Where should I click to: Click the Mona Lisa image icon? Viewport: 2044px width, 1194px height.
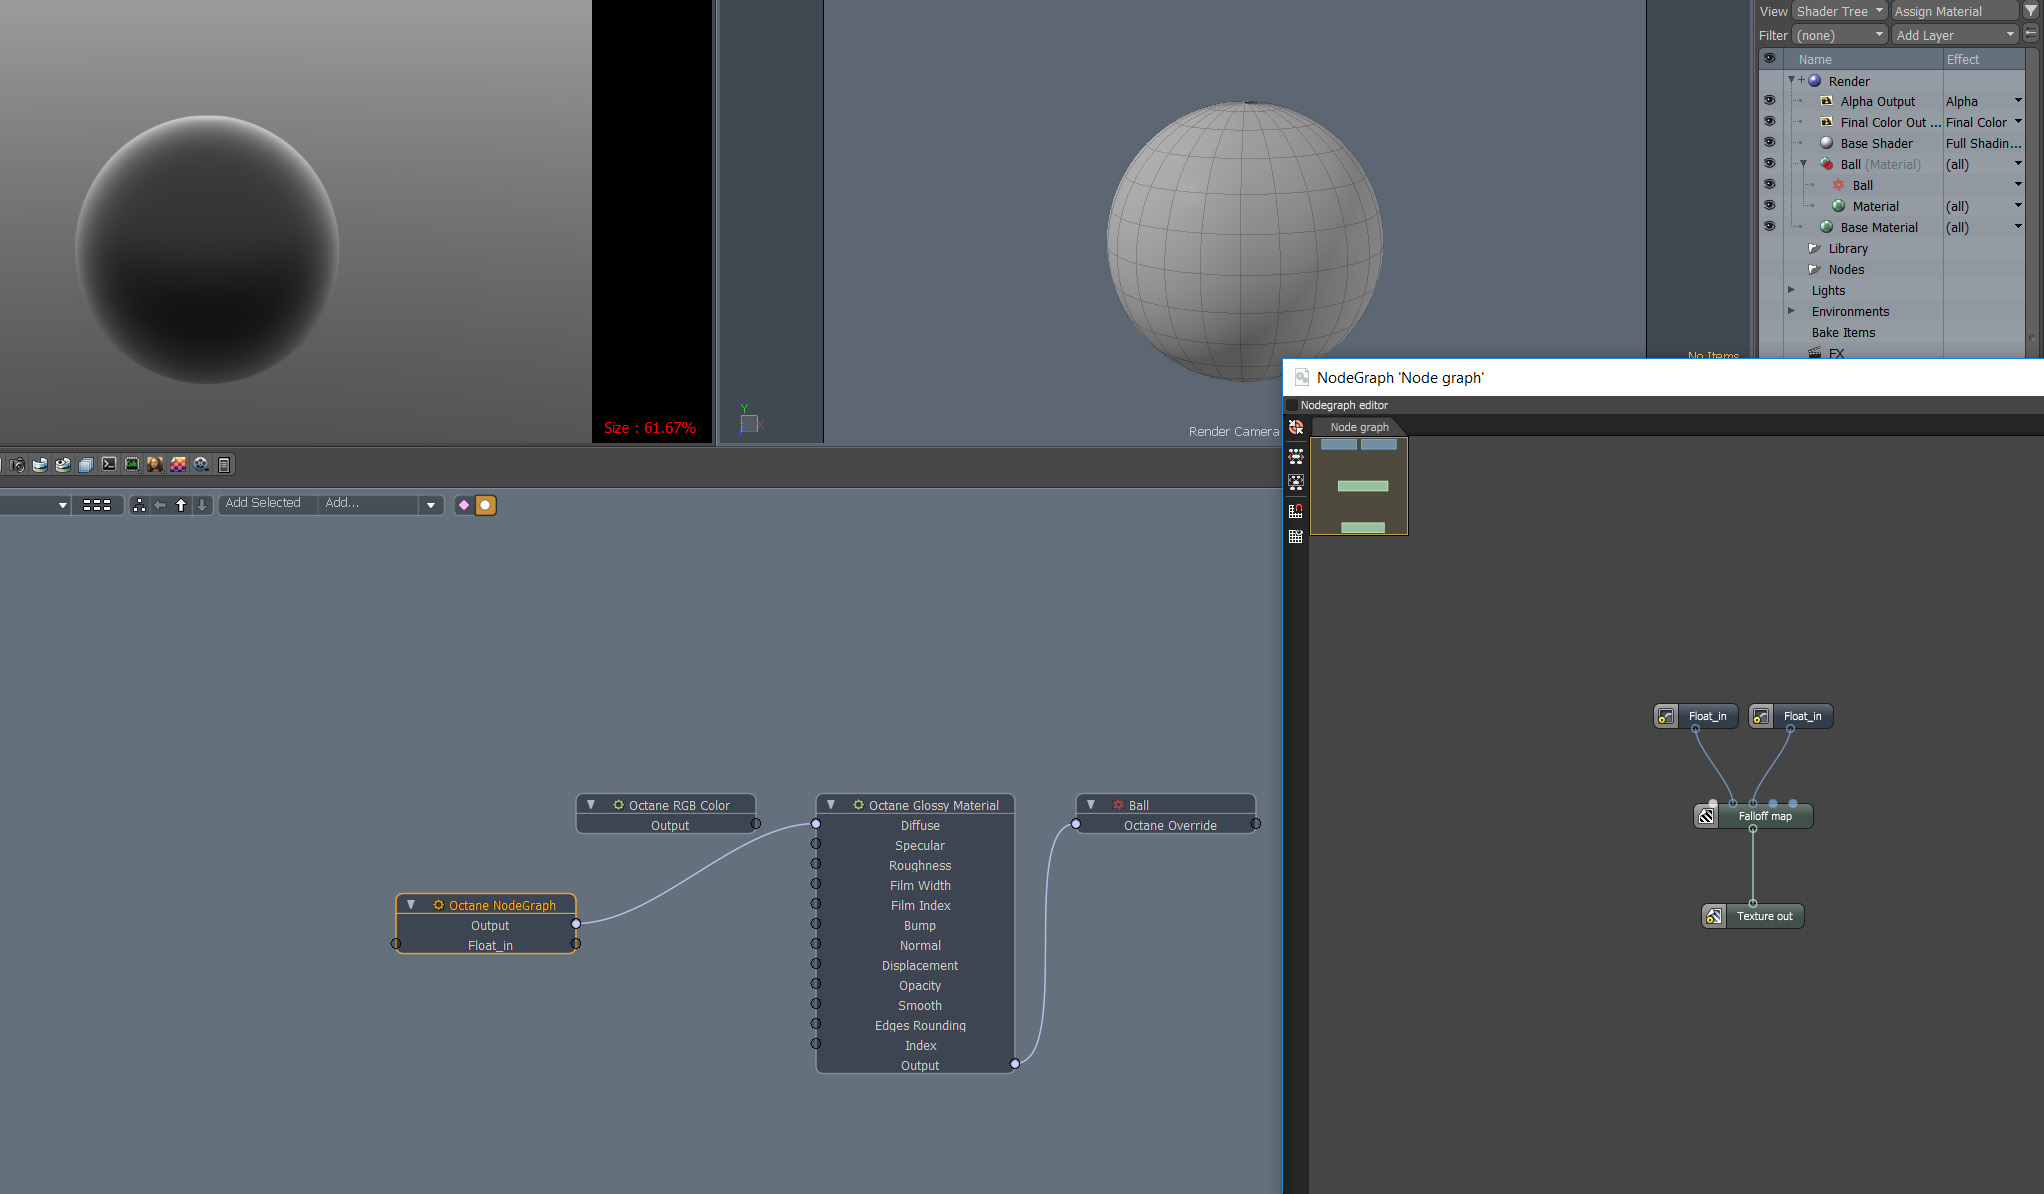[155, 465]
